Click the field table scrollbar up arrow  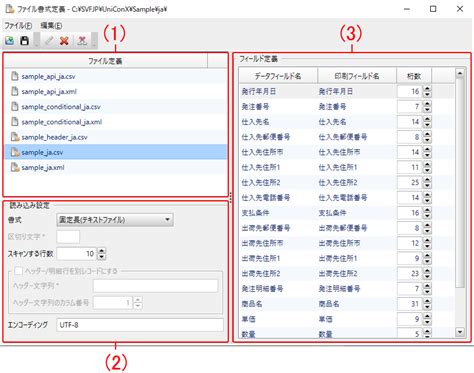[460, 73]
